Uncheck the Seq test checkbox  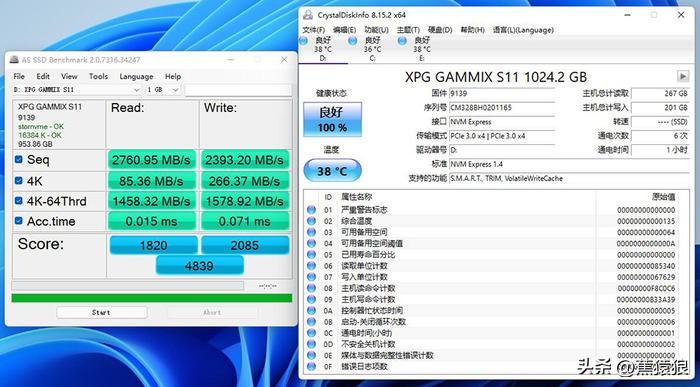(18, 159)
